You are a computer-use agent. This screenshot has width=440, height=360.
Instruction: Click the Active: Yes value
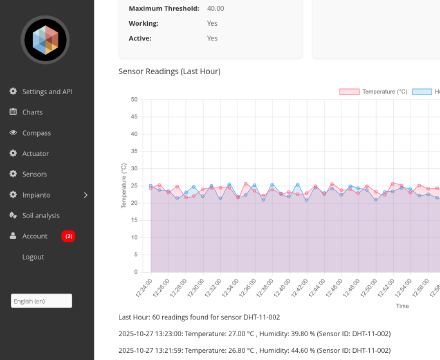212,39
